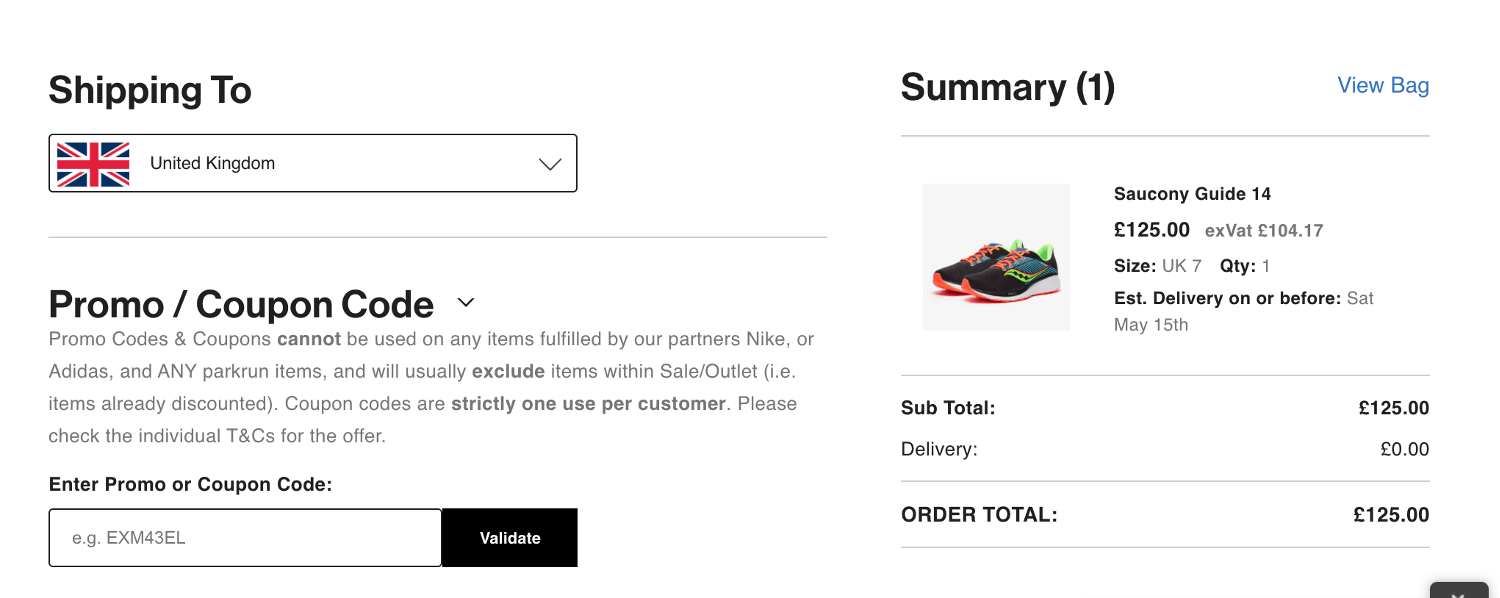The height and width of the screenshot is (598, 1500).
Task: Click the Shipping To heading
Action: click(x=149, y=90)
